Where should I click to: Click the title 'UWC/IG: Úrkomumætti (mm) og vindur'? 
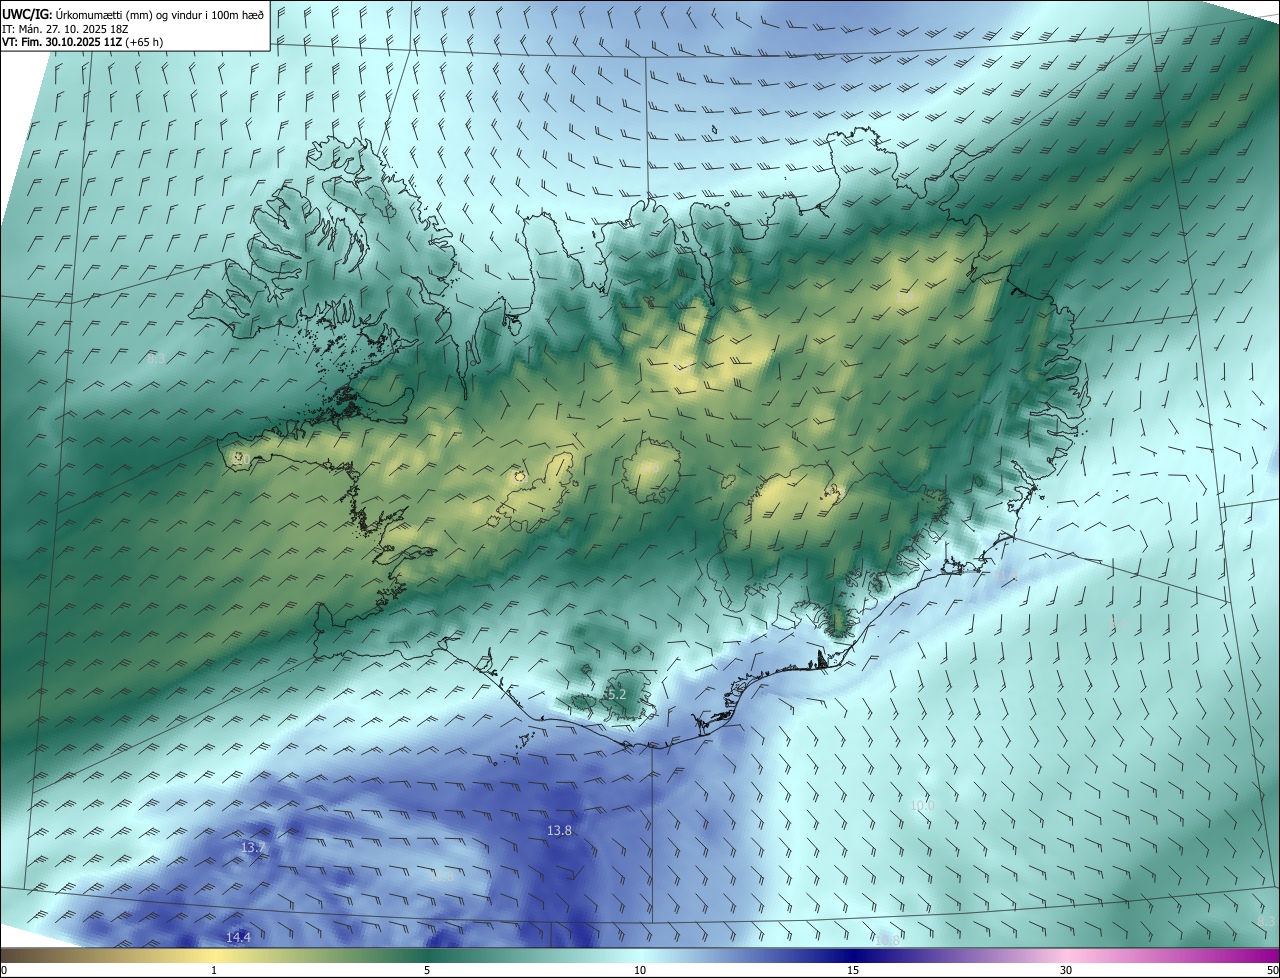(132, 13)
